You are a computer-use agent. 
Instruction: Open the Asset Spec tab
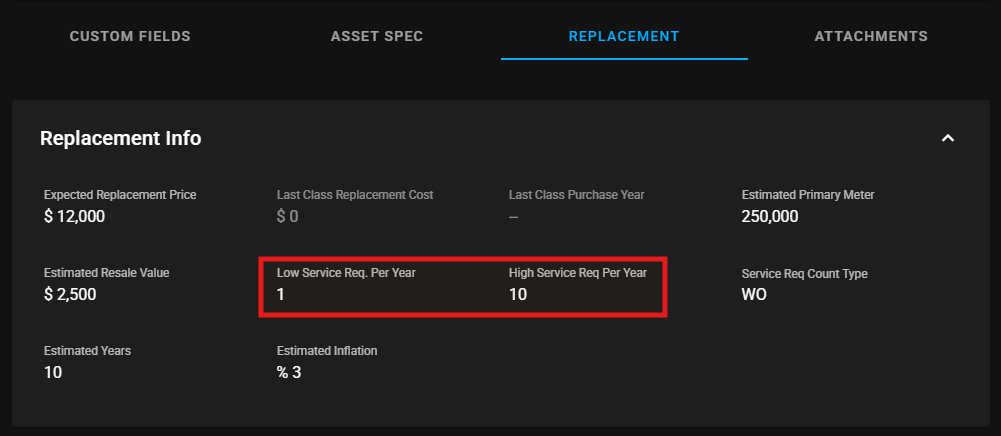(377, 36)
